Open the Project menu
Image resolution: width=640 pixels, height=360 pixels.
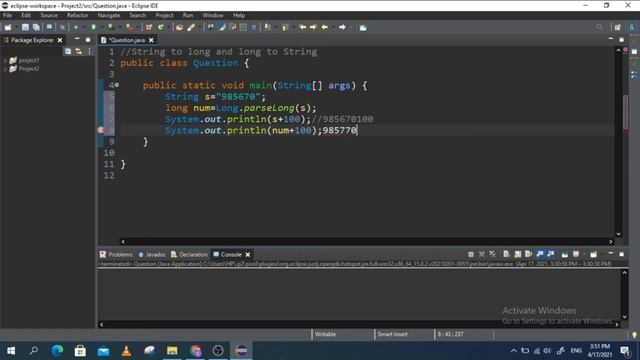164,15
